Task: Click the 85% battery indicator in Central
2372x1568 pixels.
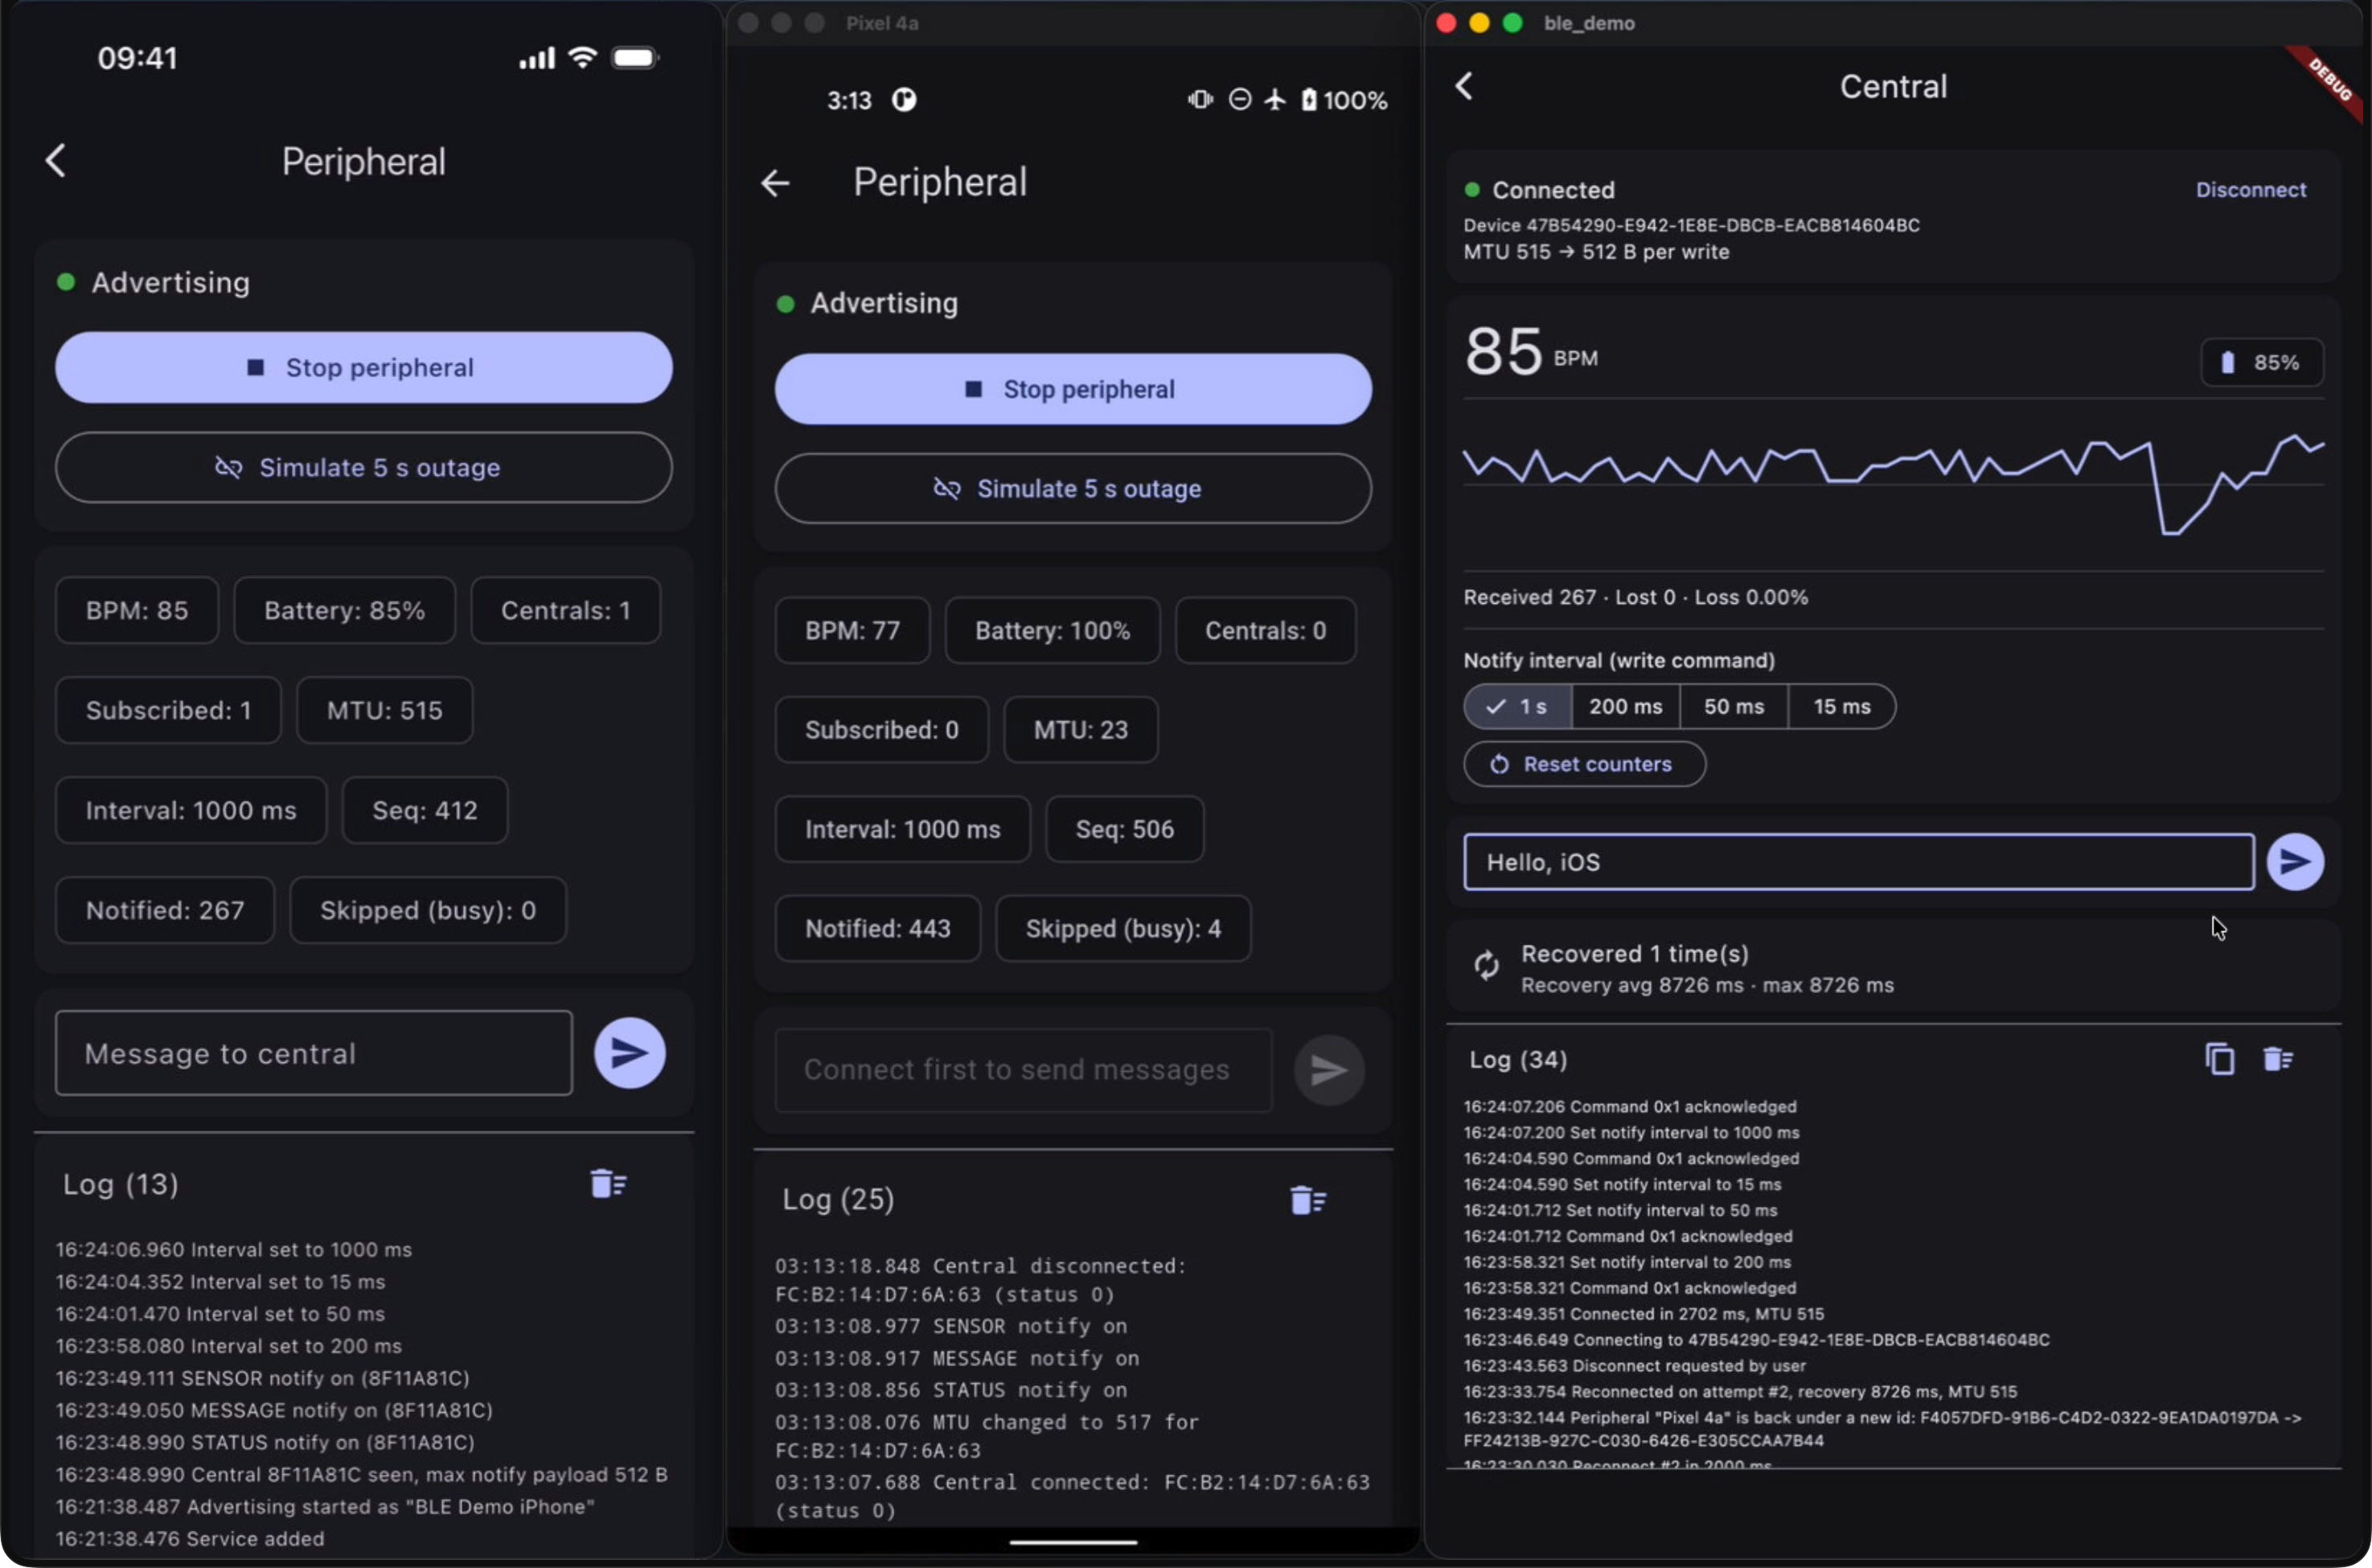Action: point(2262,362)
